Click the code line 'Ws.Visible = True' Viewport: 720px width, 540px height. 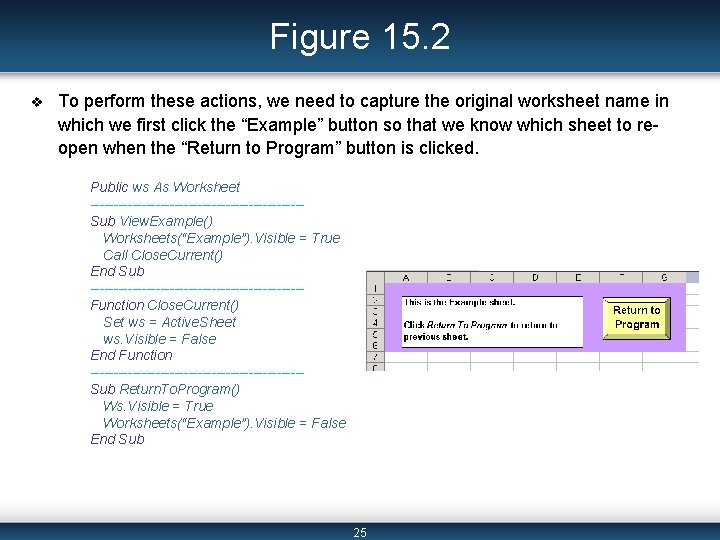click(x=158, y=406)
